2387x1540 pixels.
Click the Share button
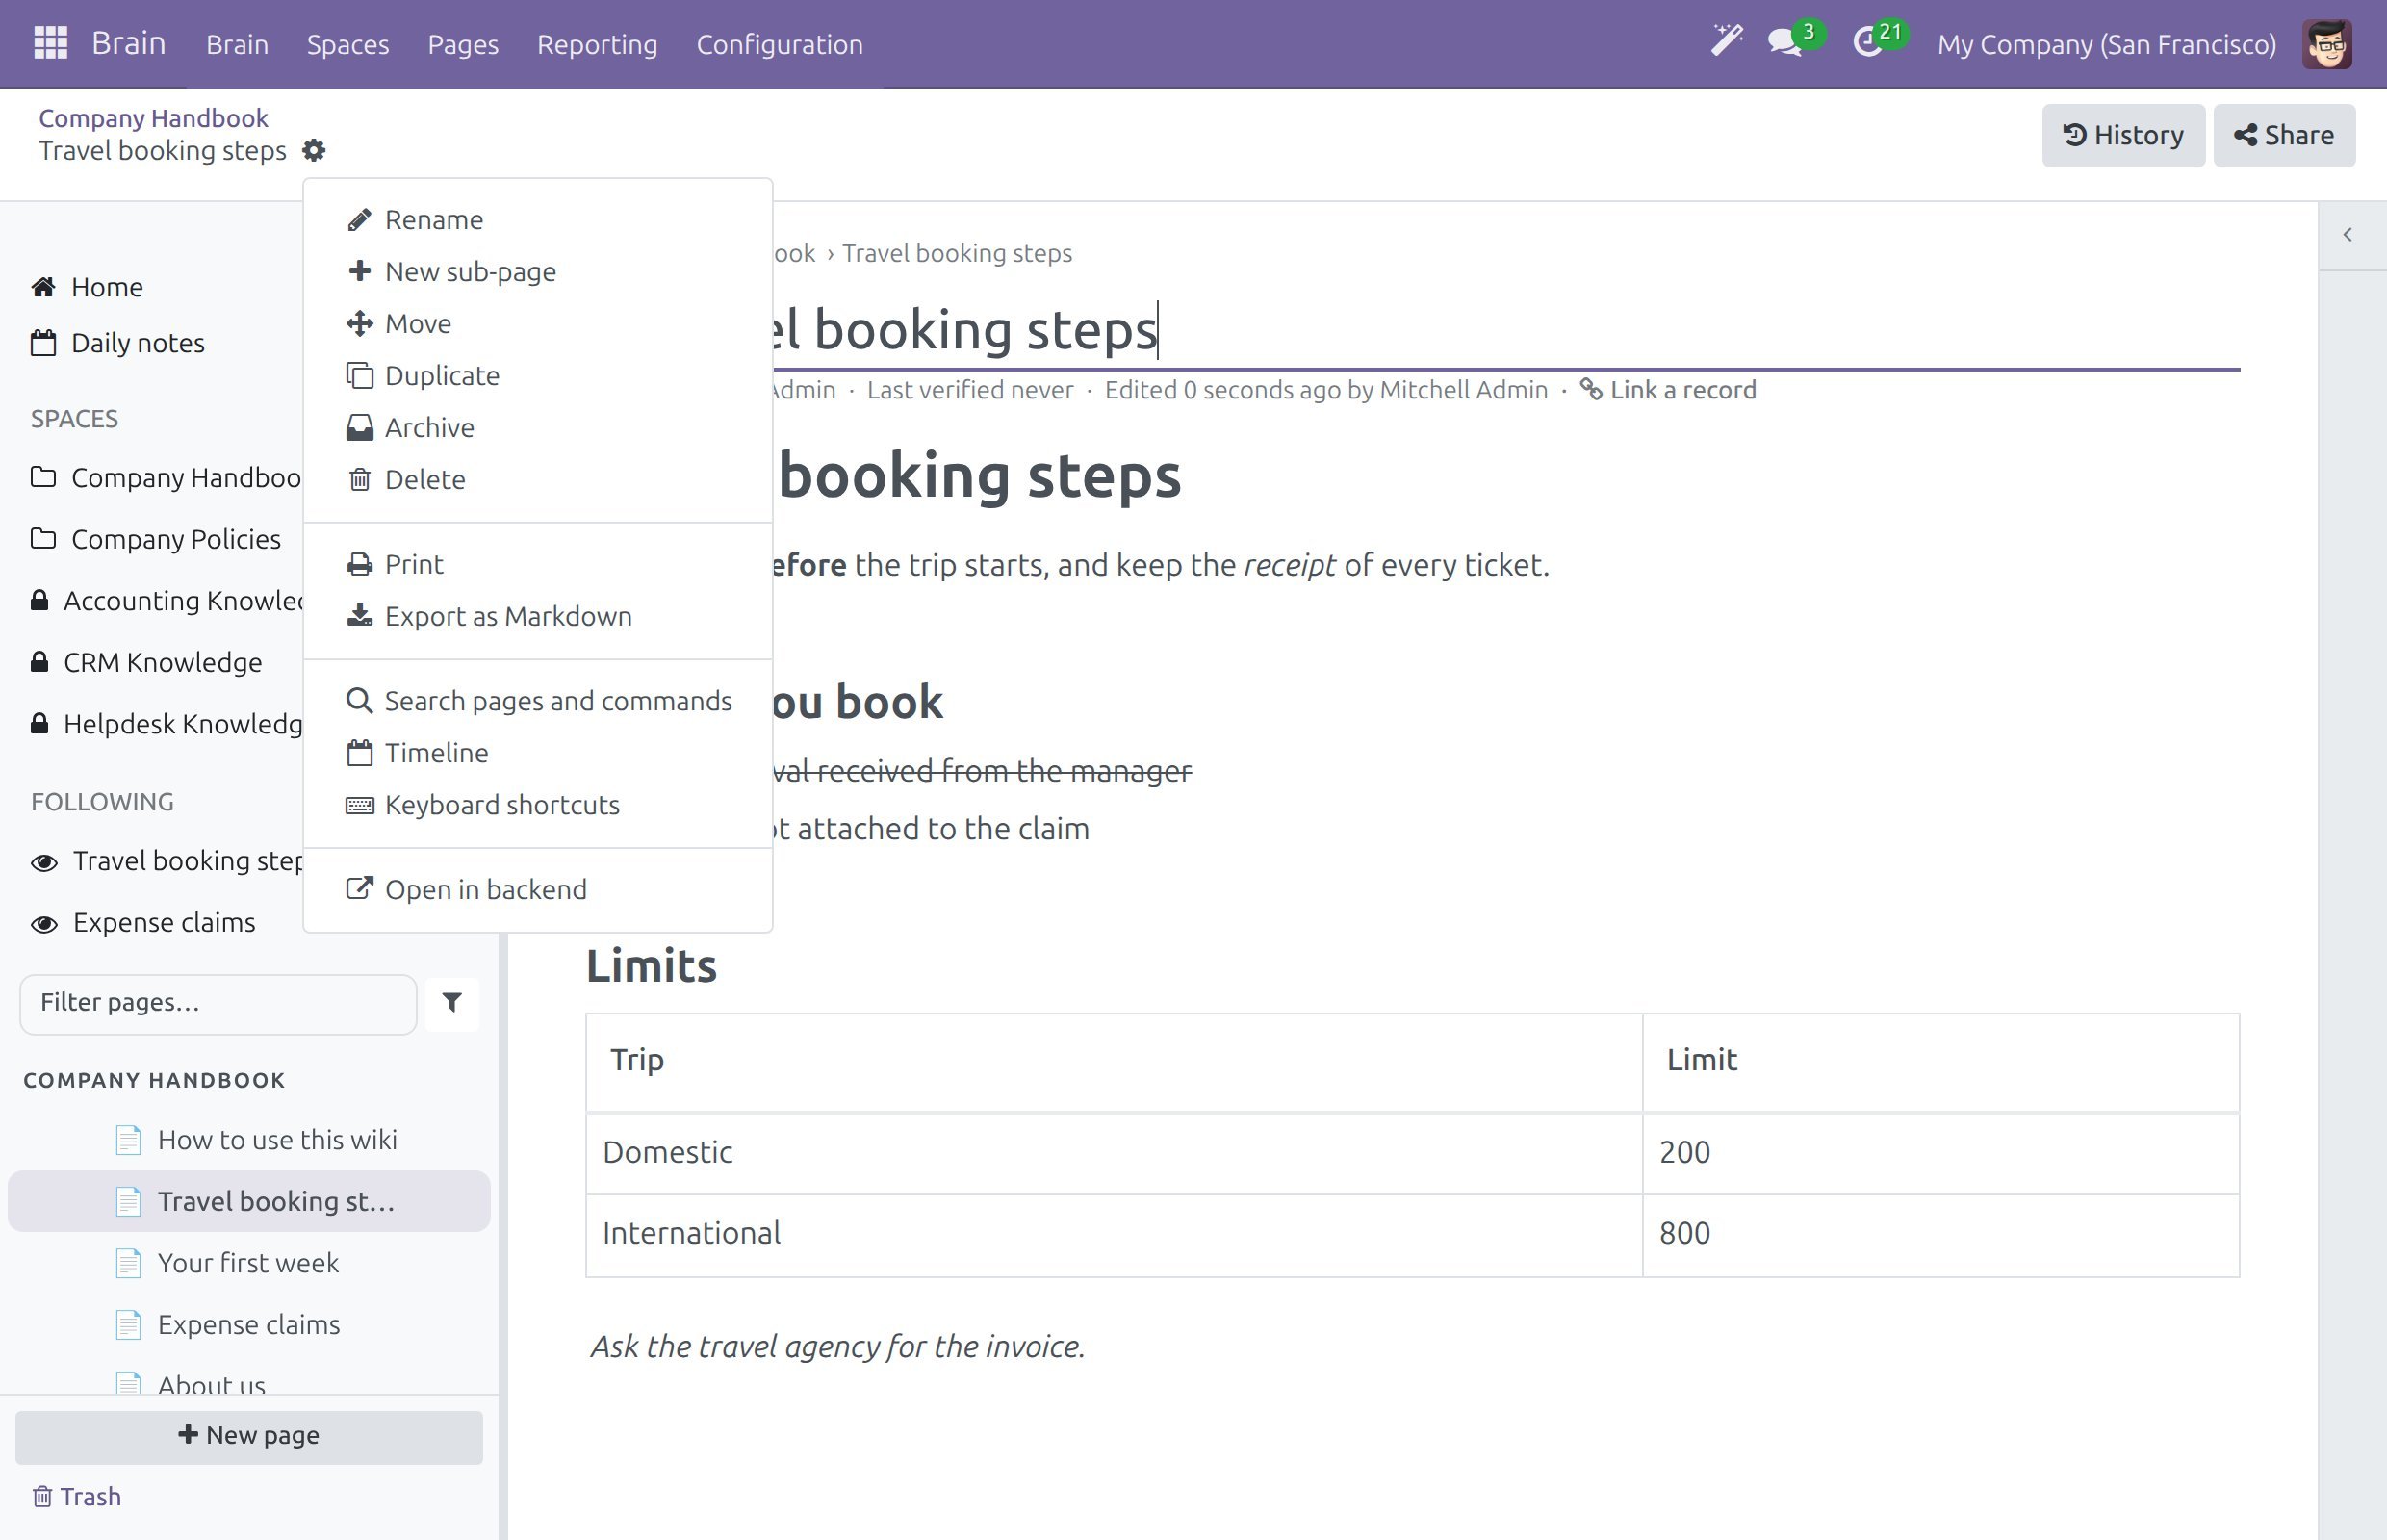[x=2284, y=135]
